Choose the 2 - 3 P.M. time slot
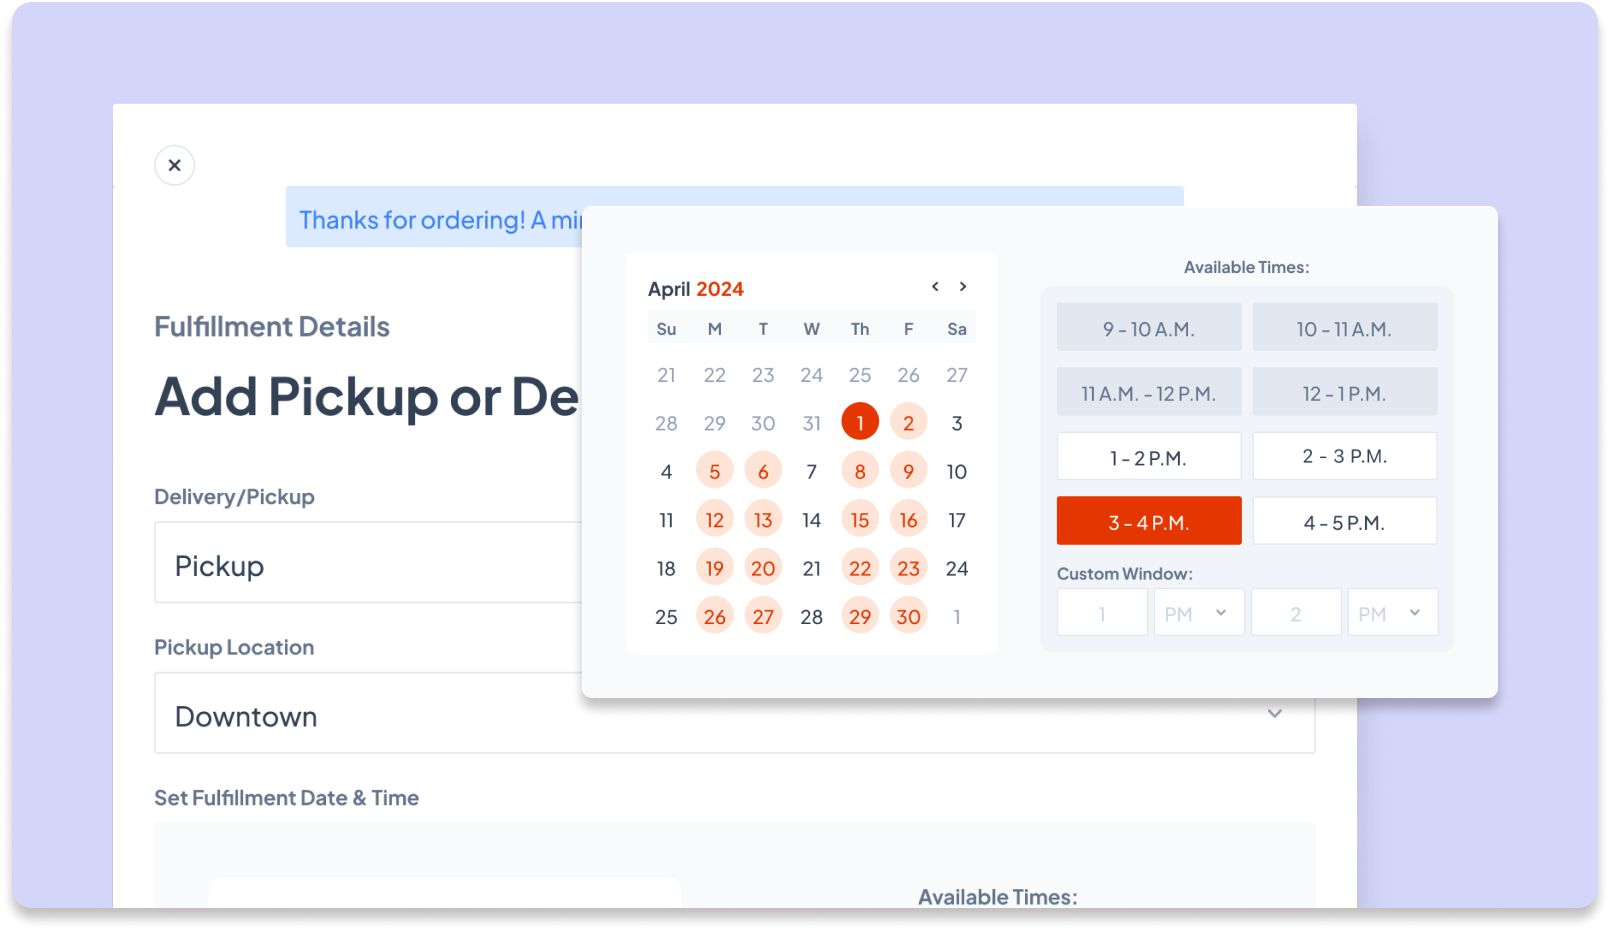Image resolution: width=1610 pixels, height=930 pixels. (x=1345, y=456)
